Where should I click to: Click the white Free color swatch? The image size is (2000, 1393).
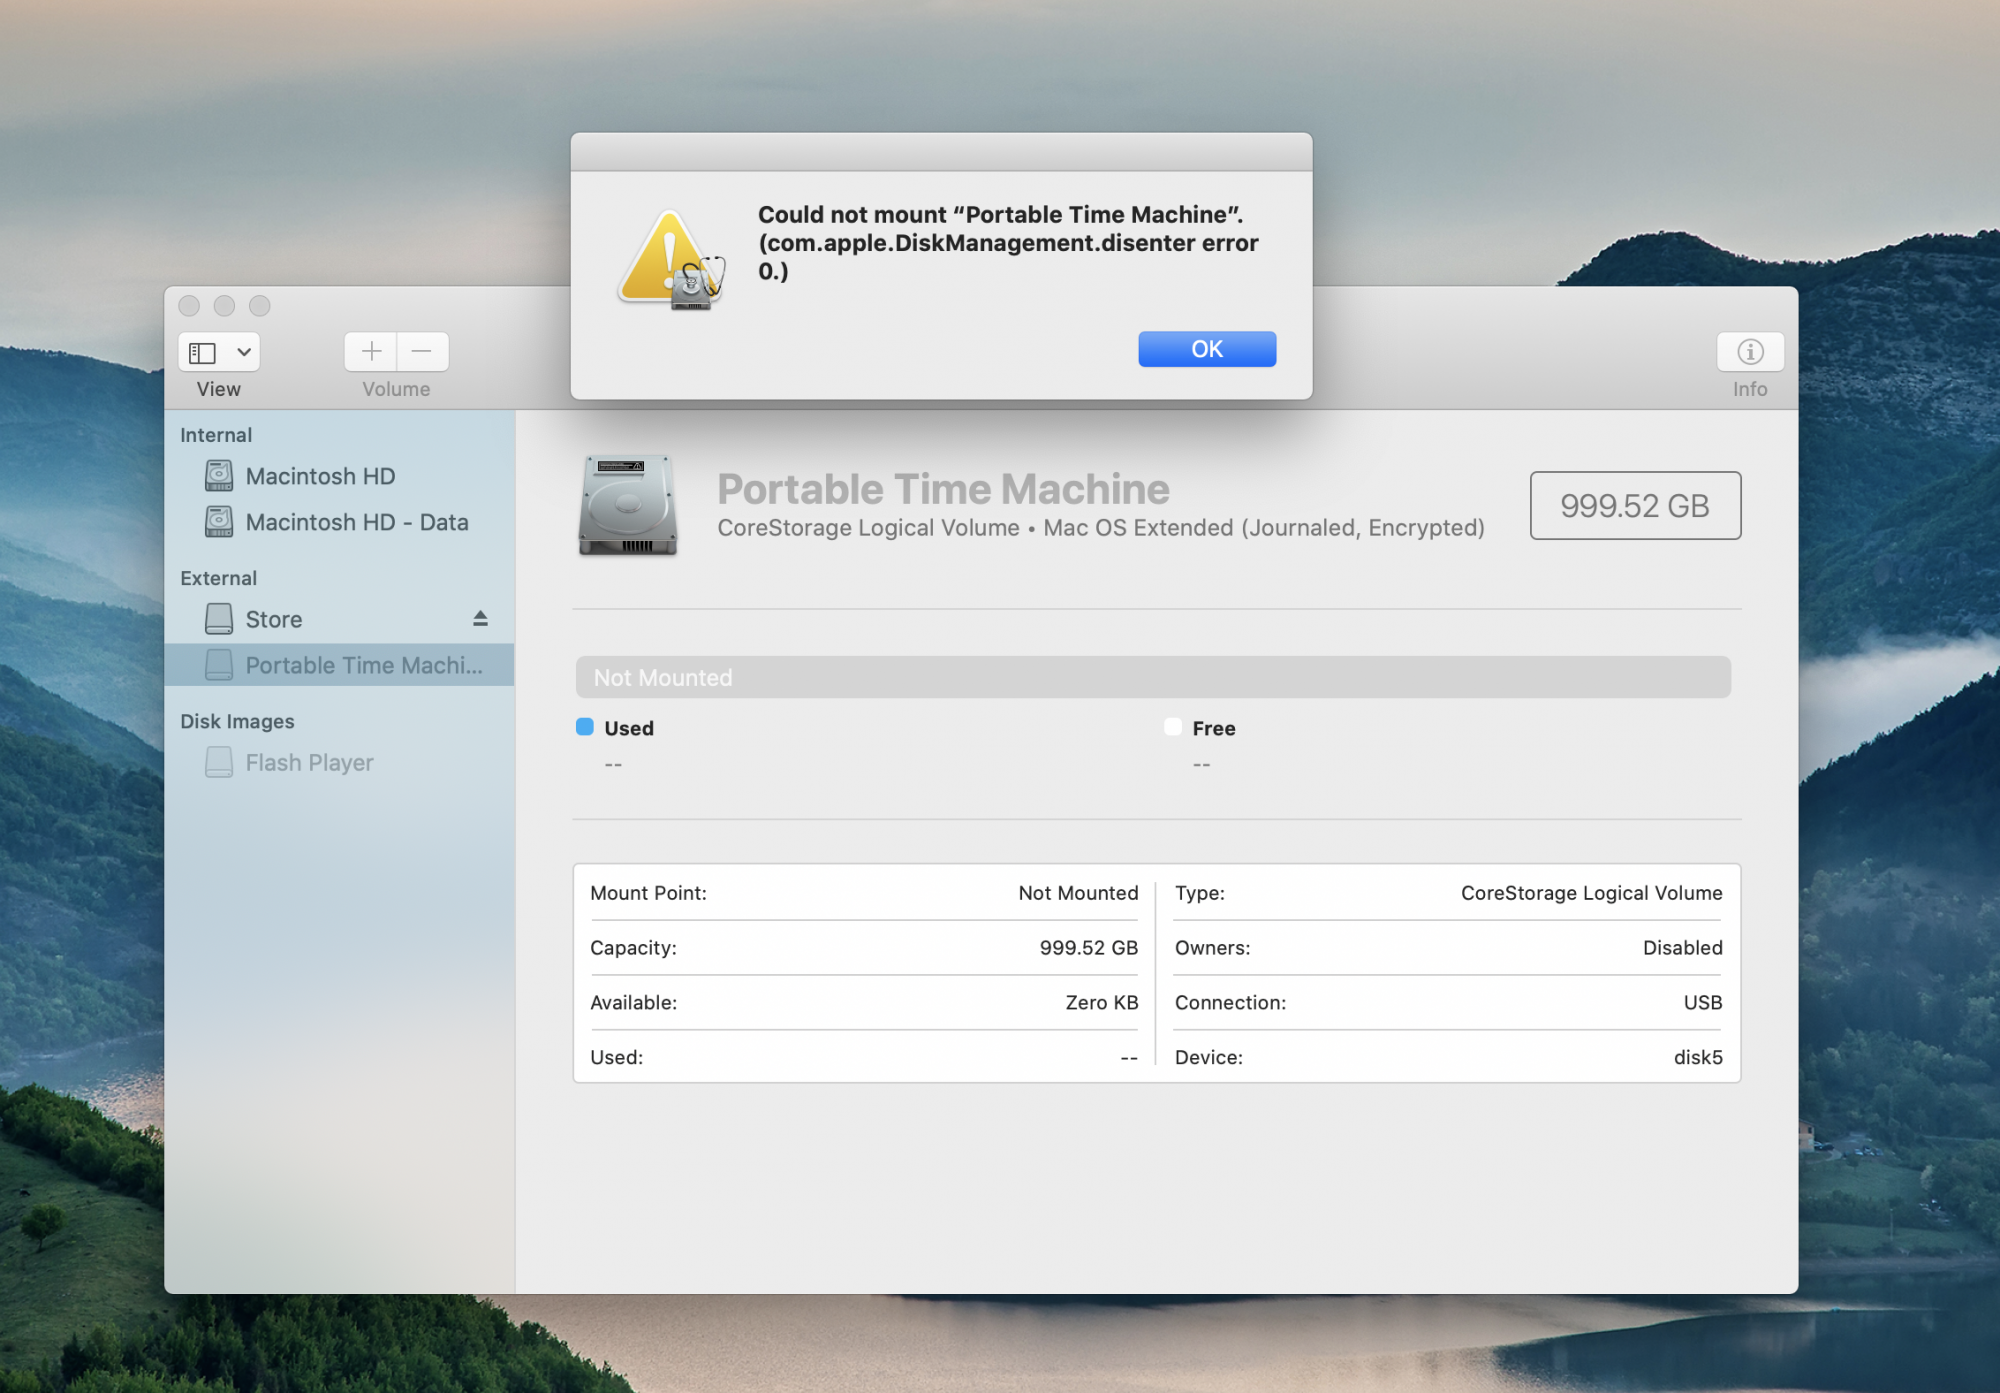click(x=1173, y=727)
